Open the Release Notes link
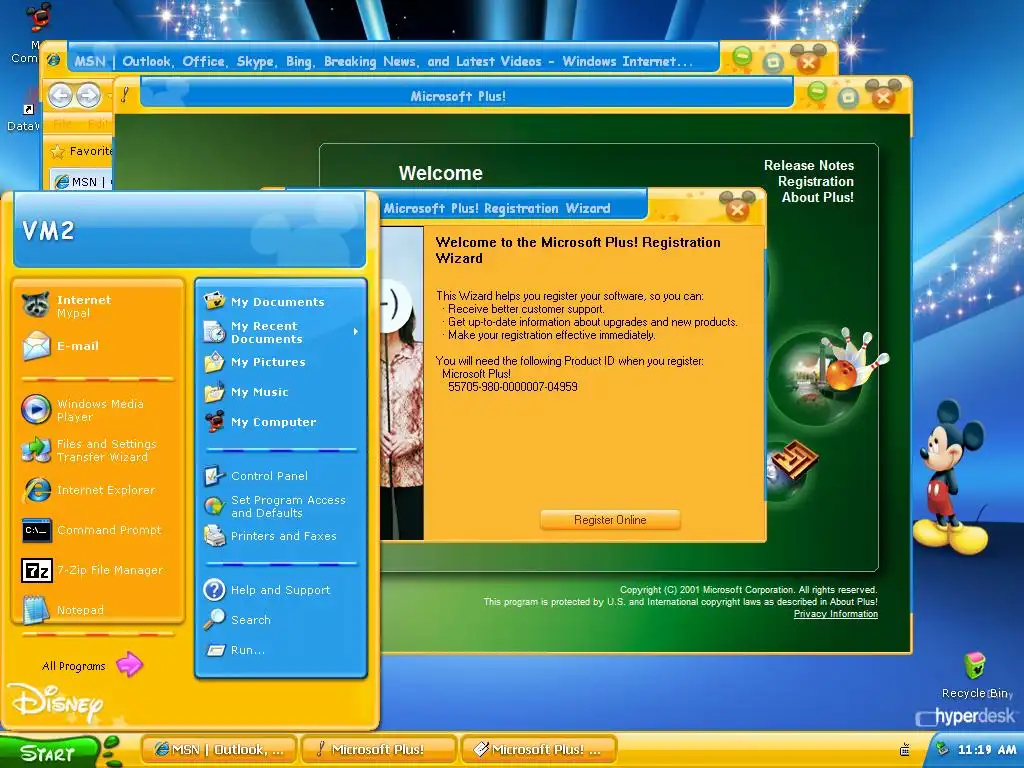This screenshot has height=768, width=1024. (808, 165)
